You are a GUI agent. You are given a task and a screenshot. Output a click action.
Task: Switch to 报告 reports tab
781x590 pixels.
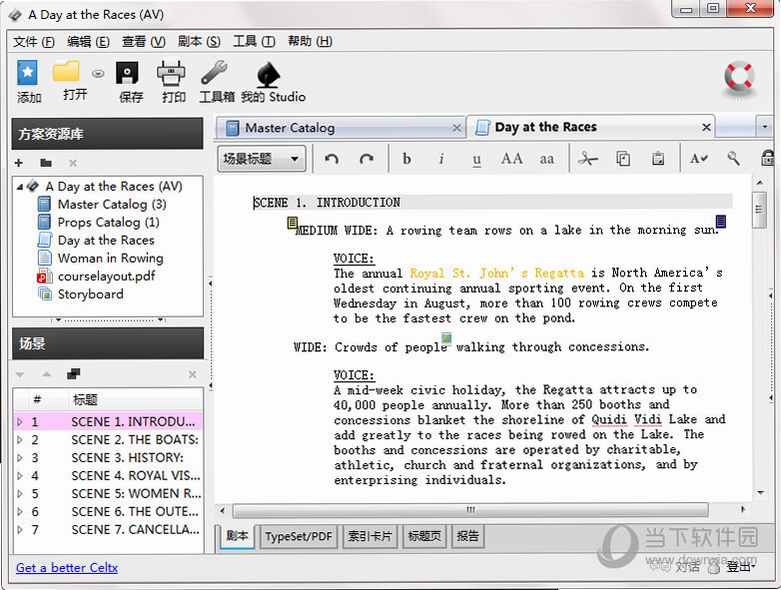(468, 536)
